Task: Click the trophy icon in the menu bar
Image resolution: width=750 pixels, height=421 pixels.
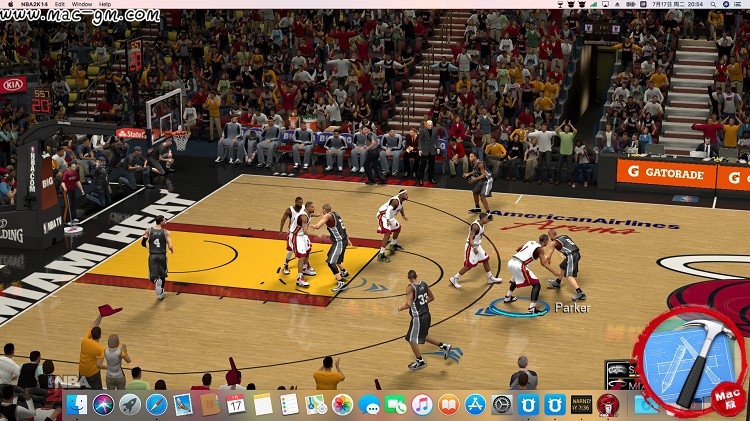Action: coord(560,4)
